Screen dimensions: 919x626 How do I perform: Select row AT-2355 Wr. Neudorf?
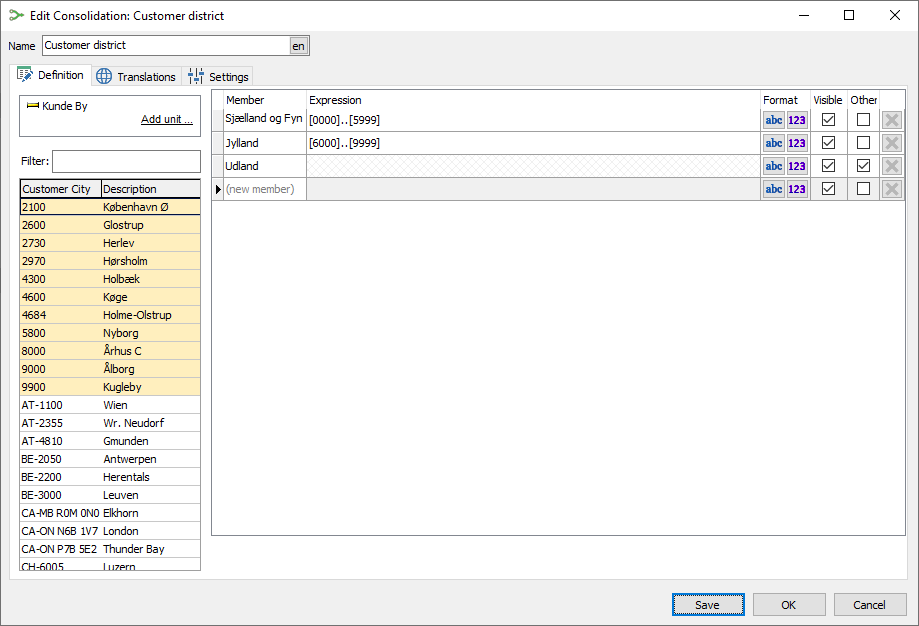(x=110, y=423)
